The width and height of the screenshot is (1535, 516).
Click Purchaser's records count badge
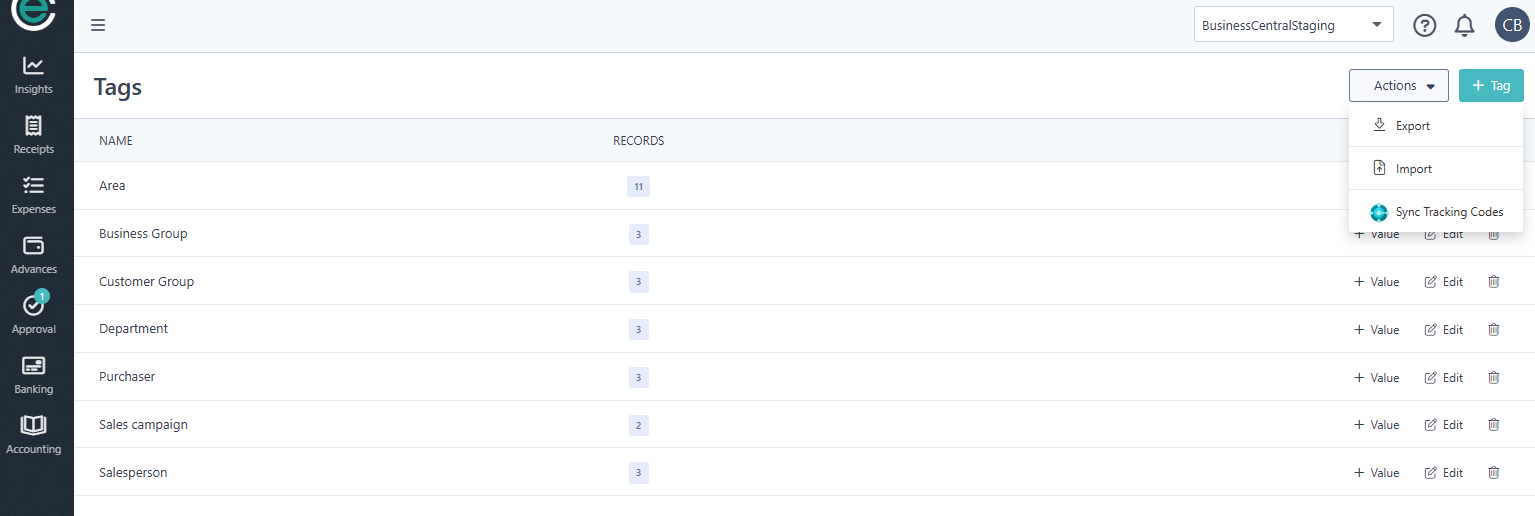(x=638, y=378)
